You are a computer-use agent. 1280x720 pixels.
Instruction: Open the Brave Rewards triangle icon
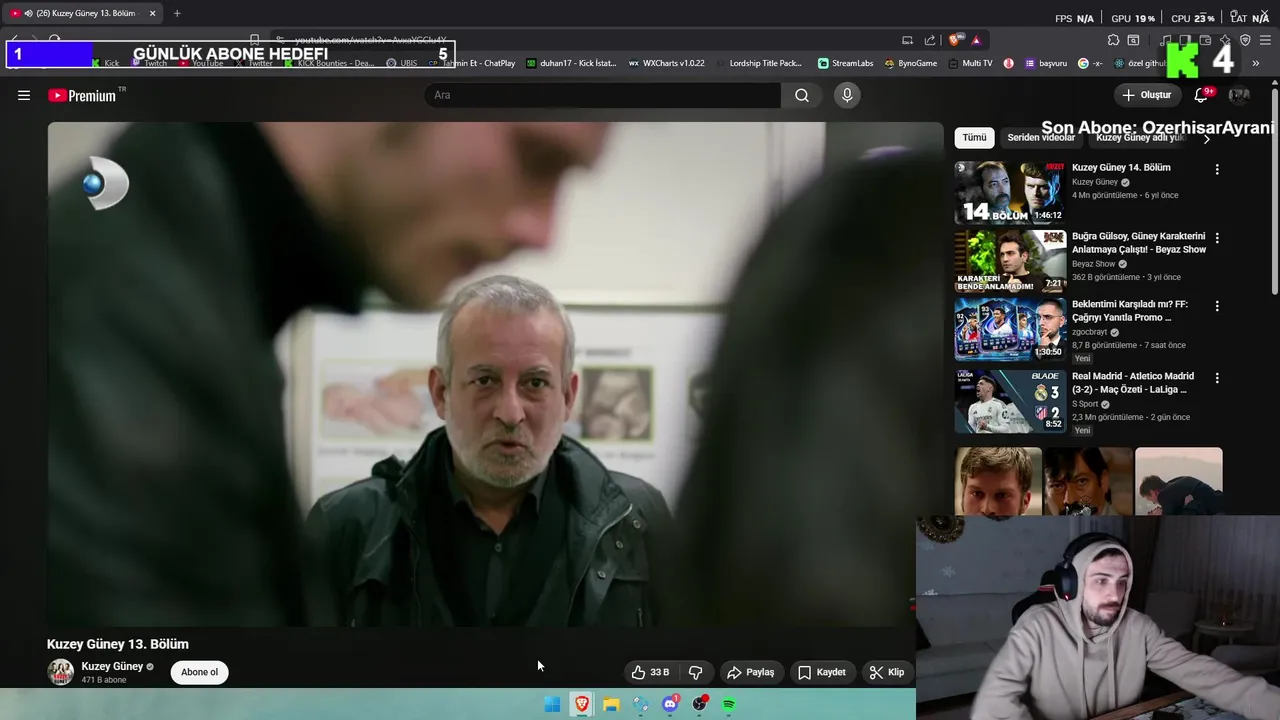coord(976,40)
